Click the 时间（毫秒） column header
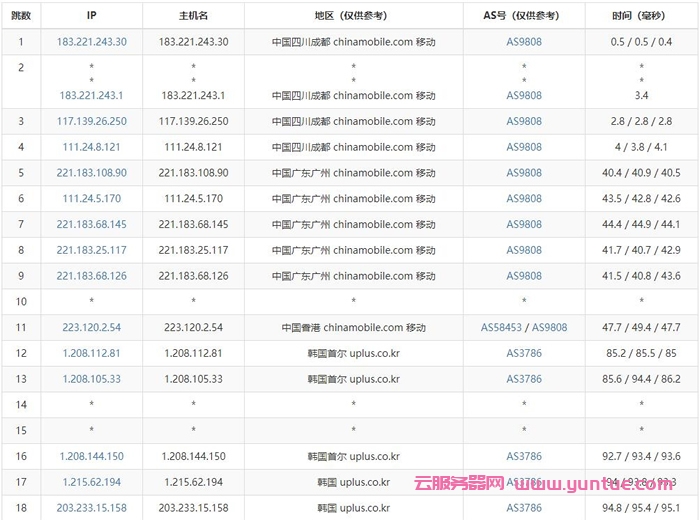This screenshot has height=520, width=700. 641,16
